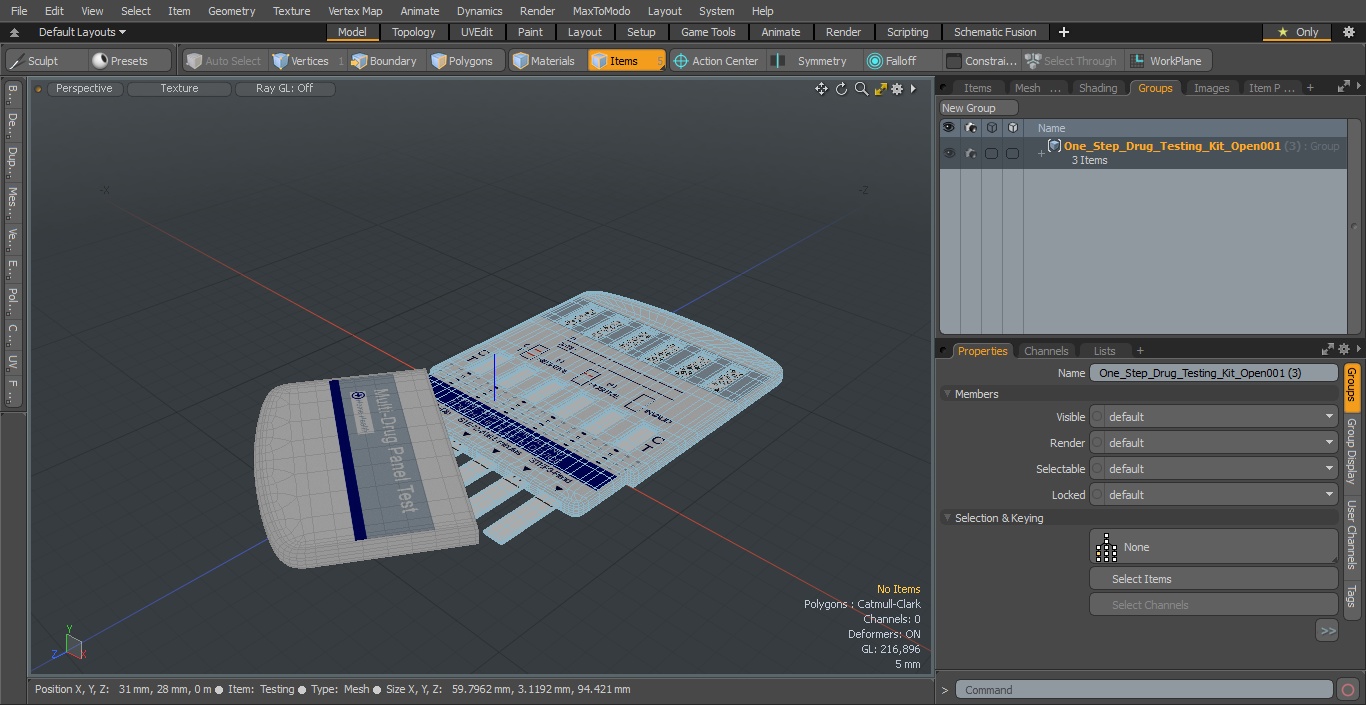The width and height of the screenshot is (1366, 705).
Task: Expand the One_Step_Drug_Testing_Kit_Open001 group tree
Action: point(1041,154)
